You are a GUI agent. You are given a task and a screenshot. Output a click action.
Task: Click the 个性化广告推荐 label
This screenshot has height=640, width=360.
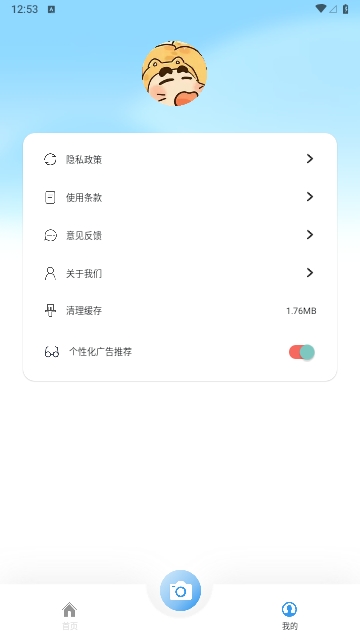(100, 352)
